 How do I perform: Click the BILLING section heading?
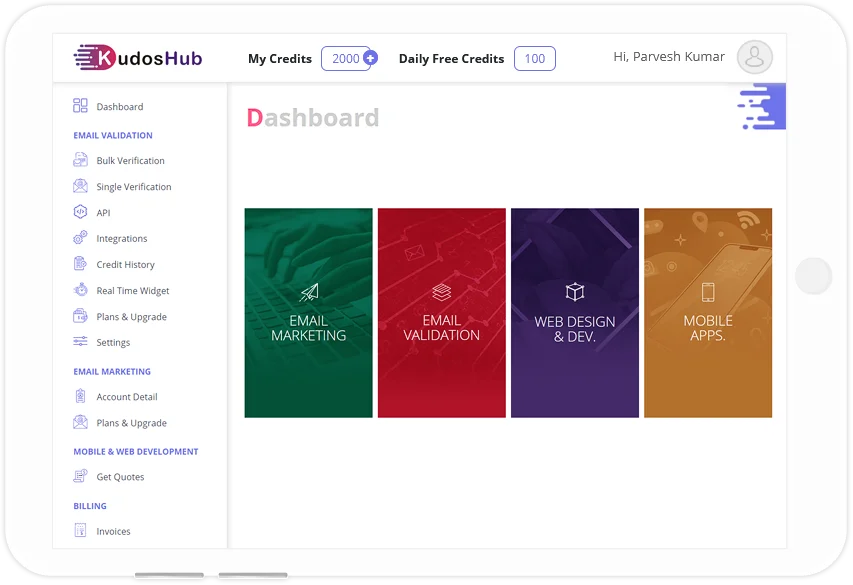click(90, 506)
